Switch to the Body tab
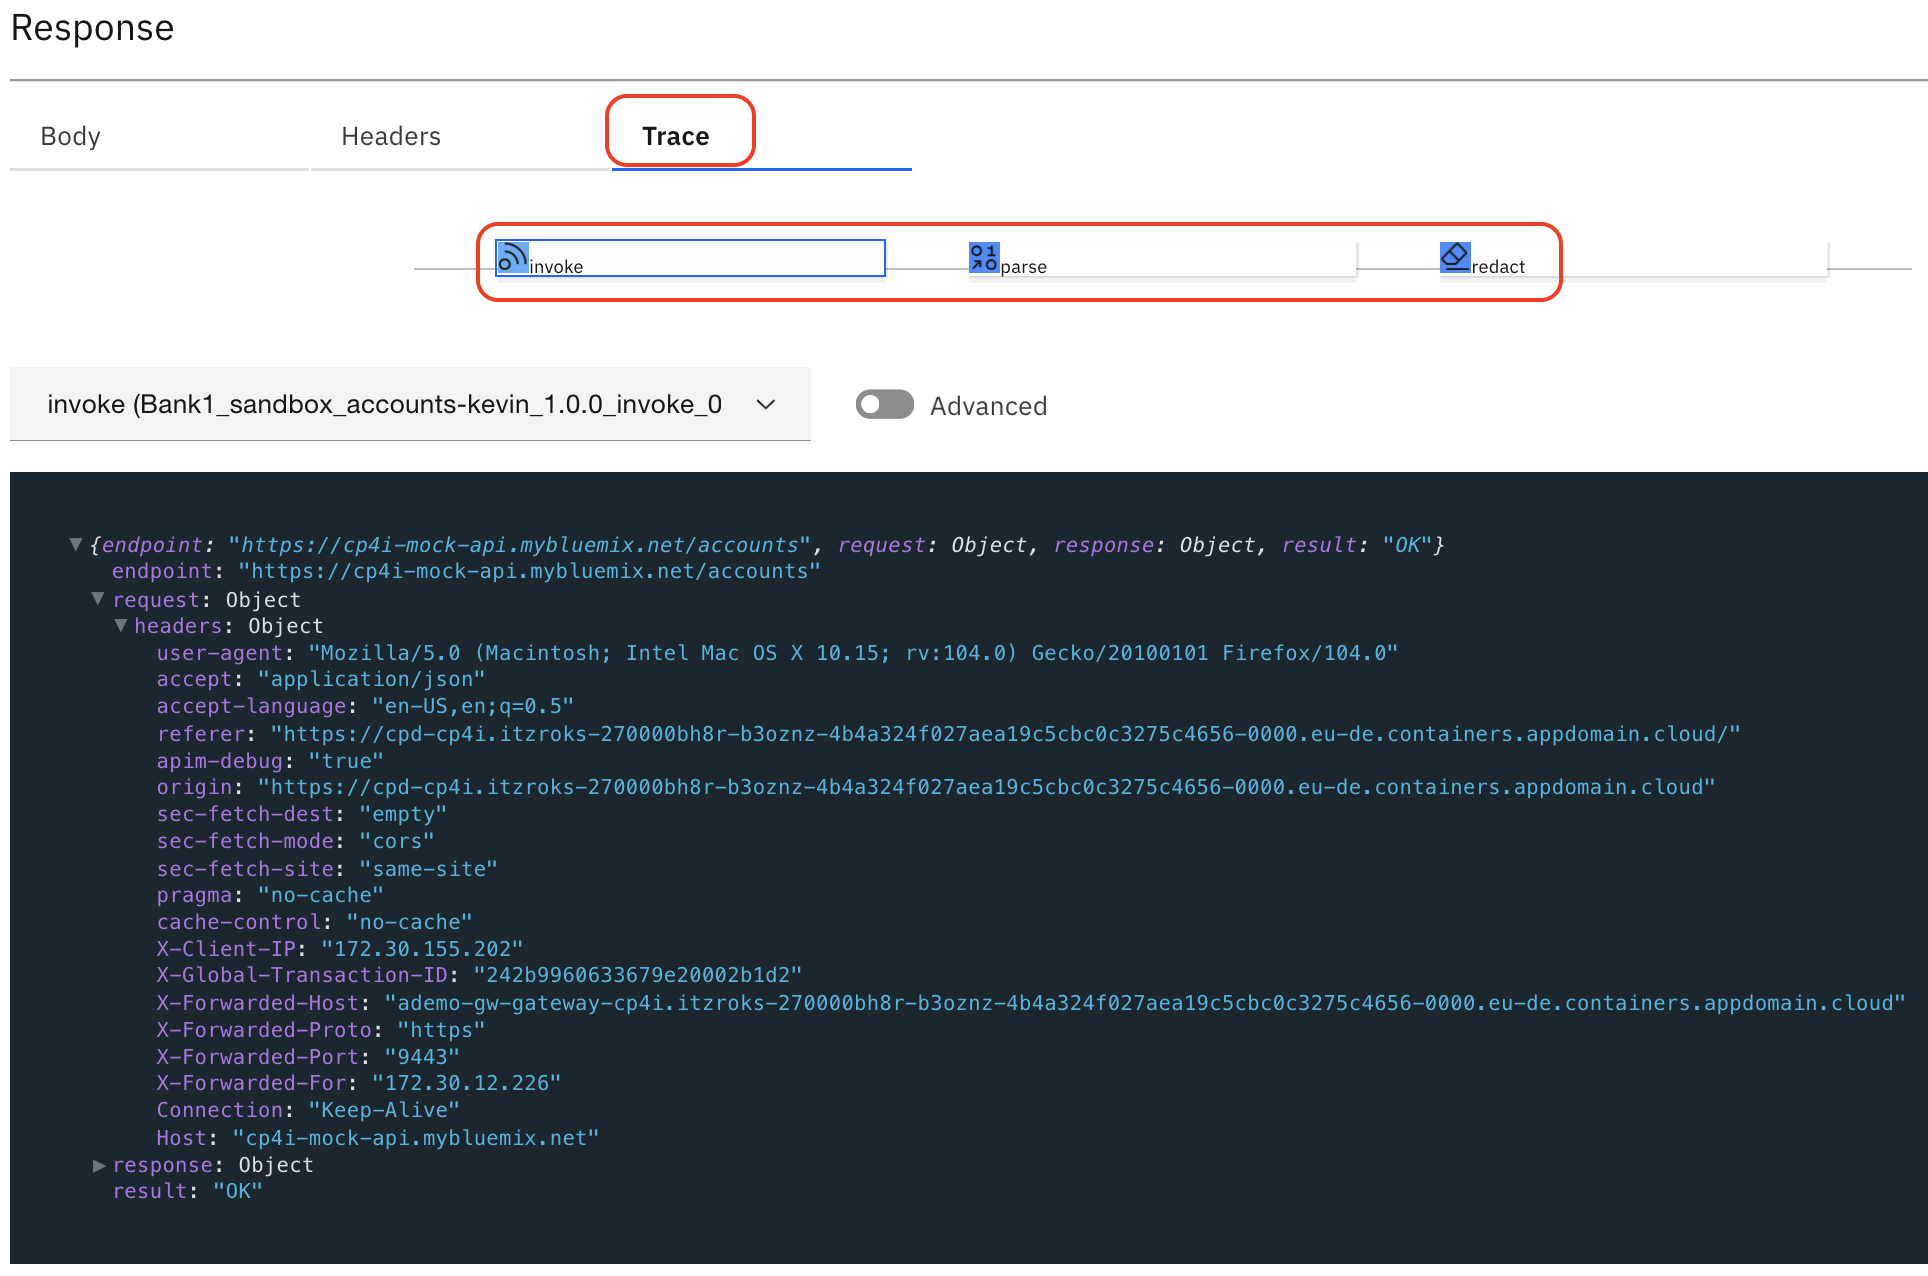This screenshot has height=1276, width=1928. (70, 136)
